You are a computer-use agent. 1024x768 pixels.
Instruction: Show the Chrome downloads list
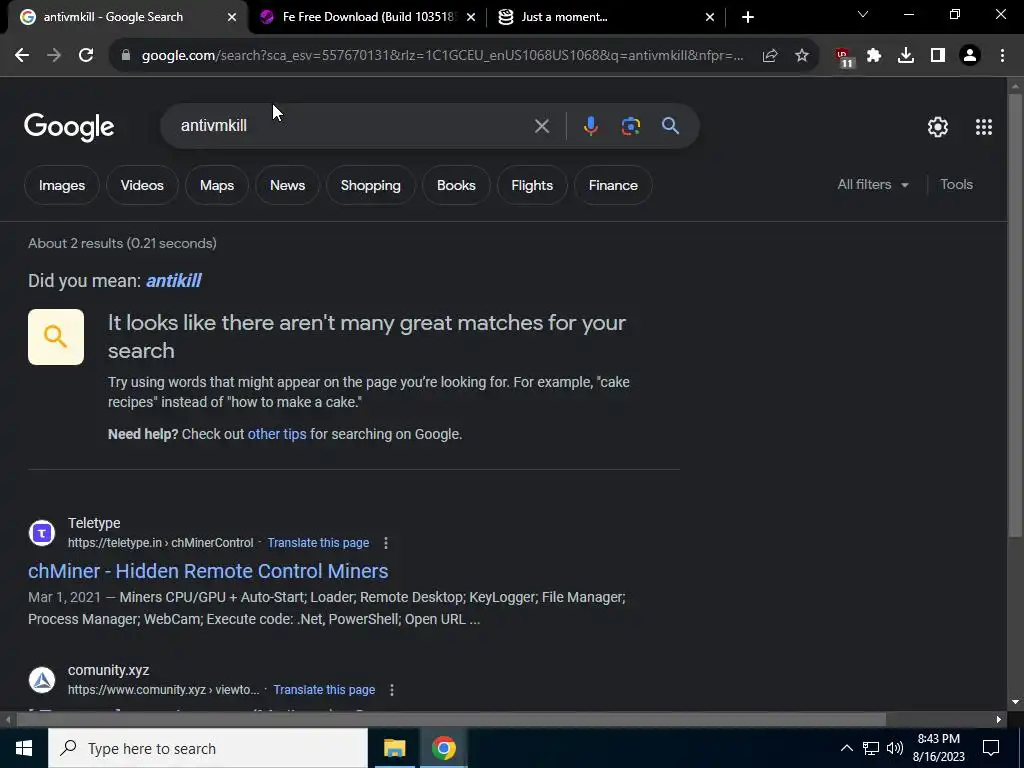(906, 56)
